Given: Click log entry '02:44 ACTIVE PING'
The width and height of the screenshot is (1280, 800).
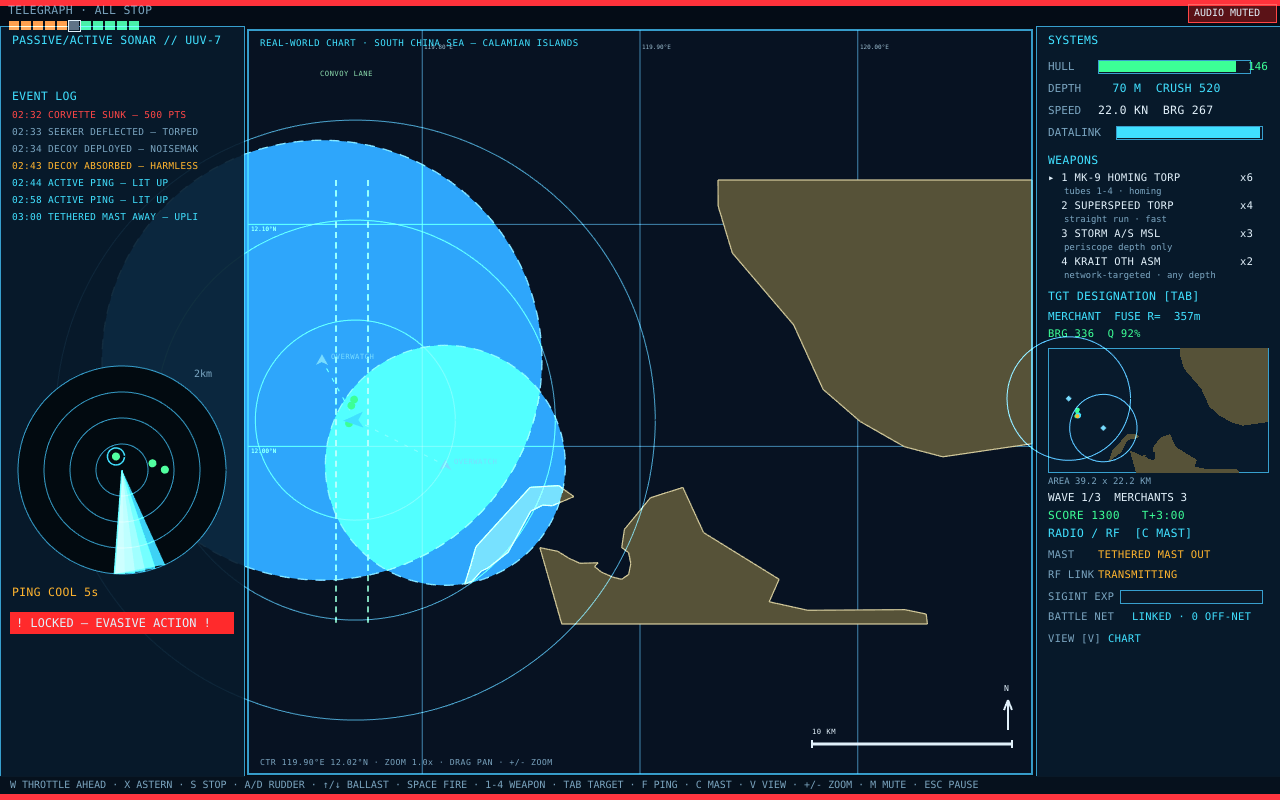Looking at the screenshot, I should click(x=90, y=183).
